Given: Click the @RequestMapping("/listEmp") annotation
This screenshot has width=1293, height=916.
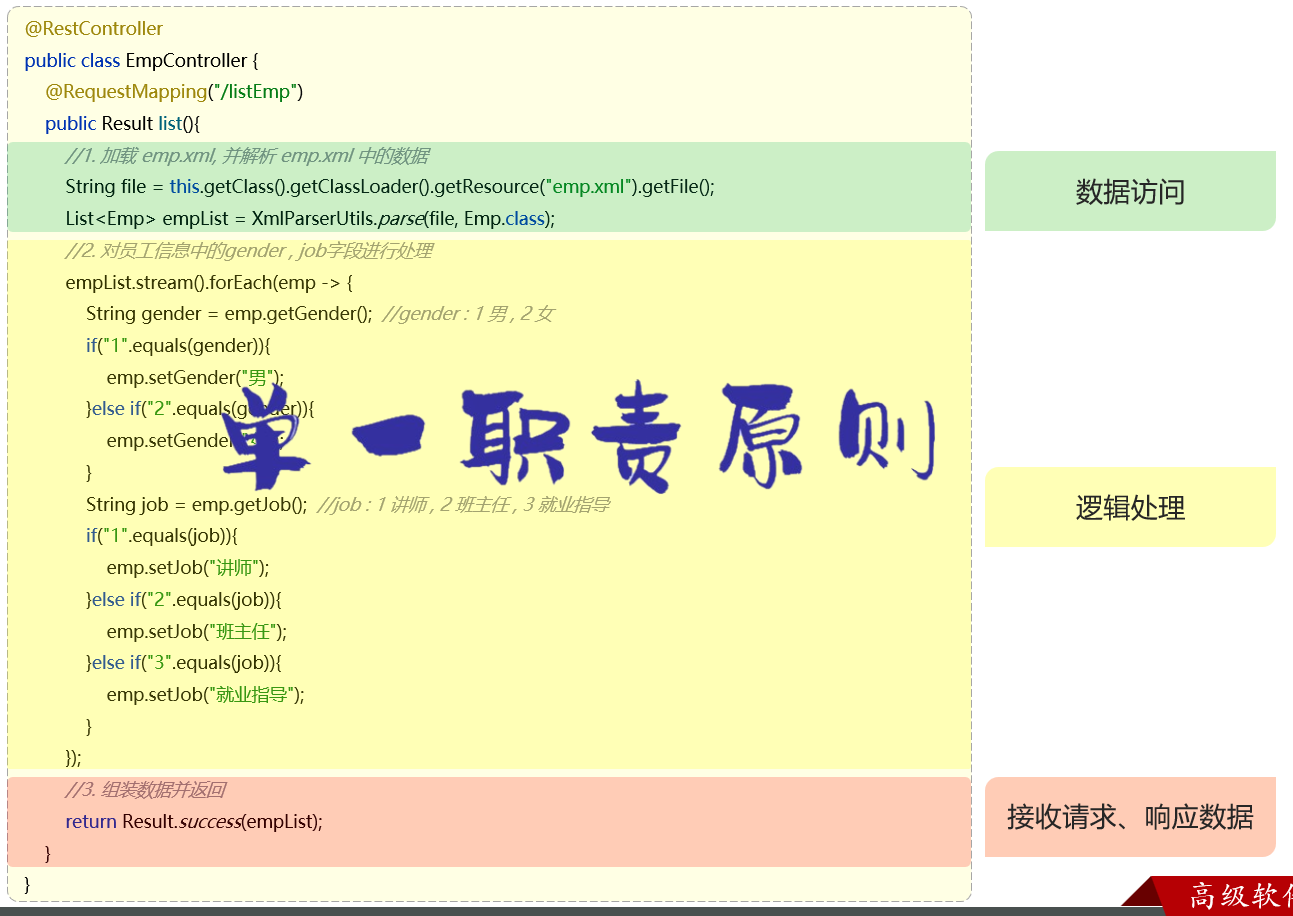Looking at the screenshot, I should tap(174, 92).
